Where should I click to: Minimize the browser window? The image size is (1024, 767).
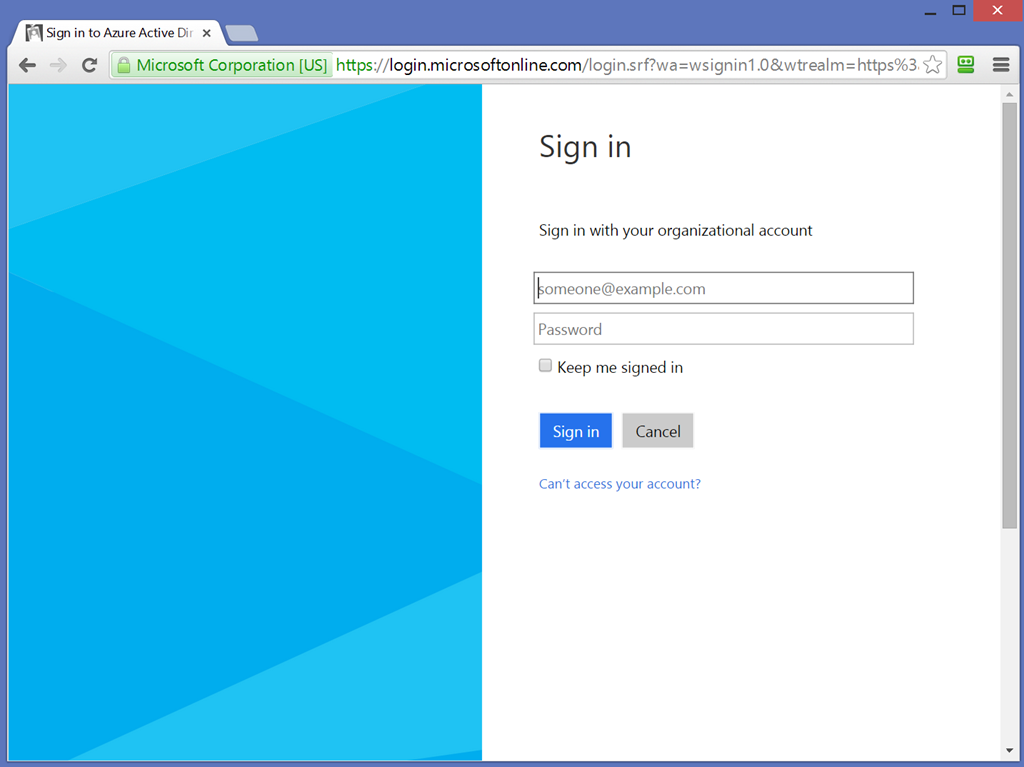(931, 12)
